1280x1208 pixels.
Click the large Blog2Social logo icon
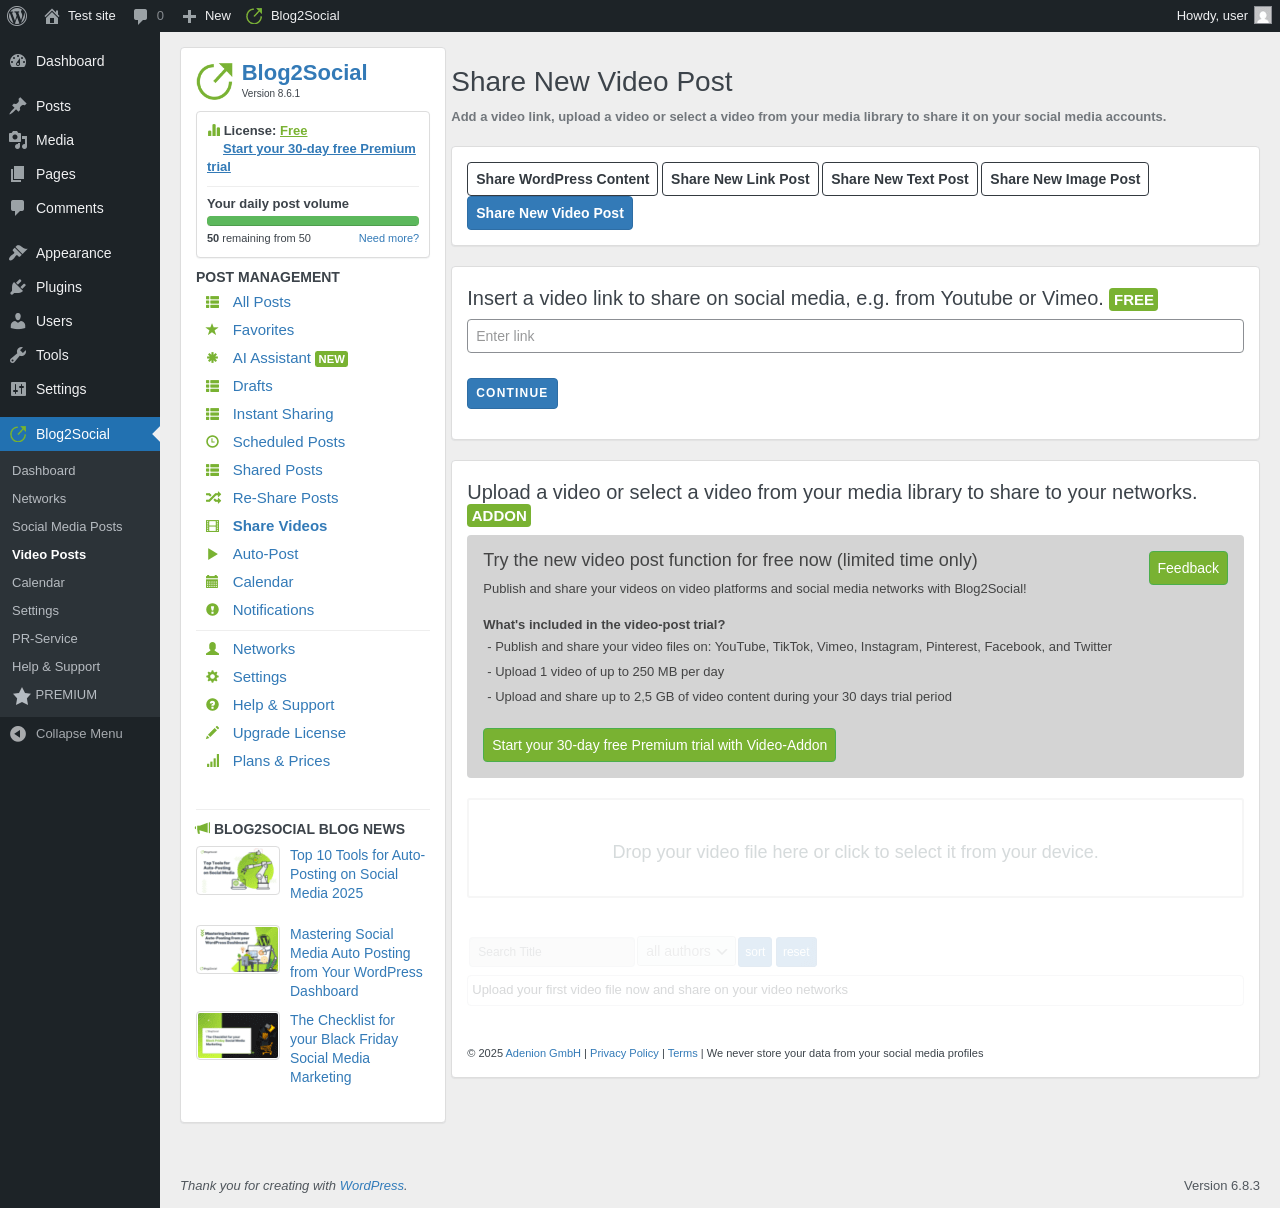(215, 82)
